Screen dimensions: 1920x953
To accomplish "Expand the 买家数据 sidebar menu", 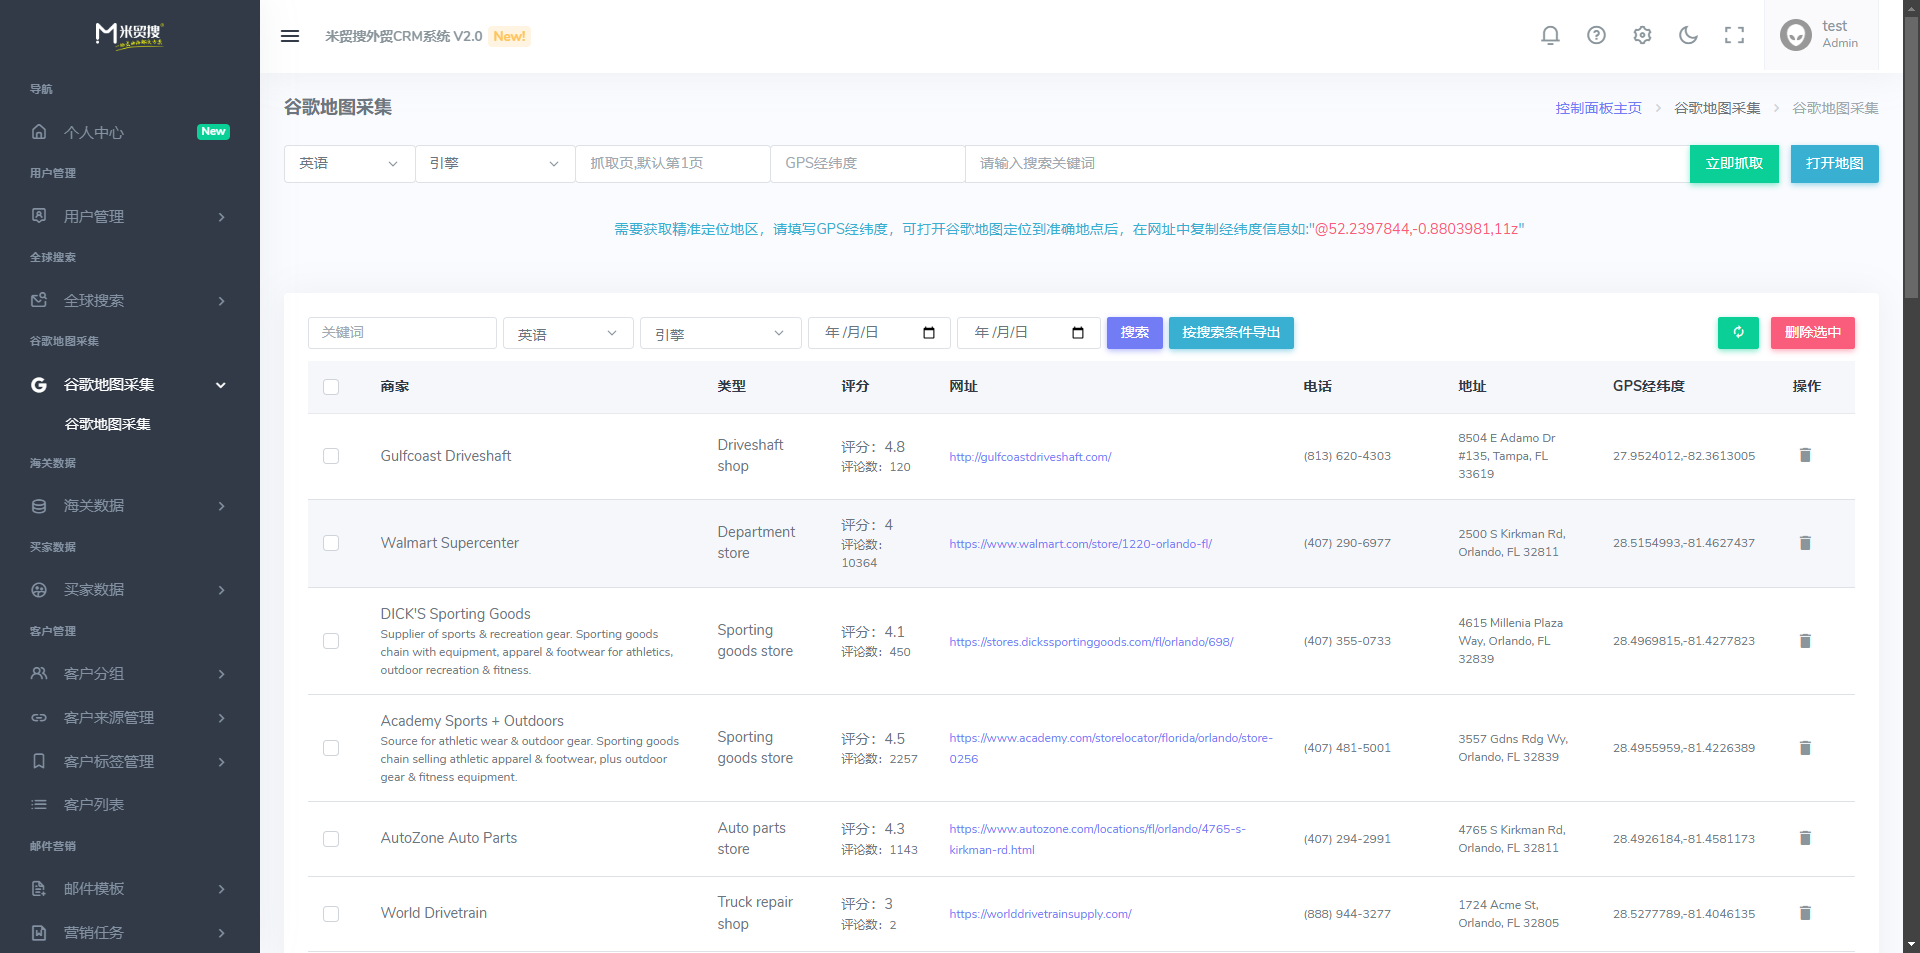I will [x=130, y=590].
